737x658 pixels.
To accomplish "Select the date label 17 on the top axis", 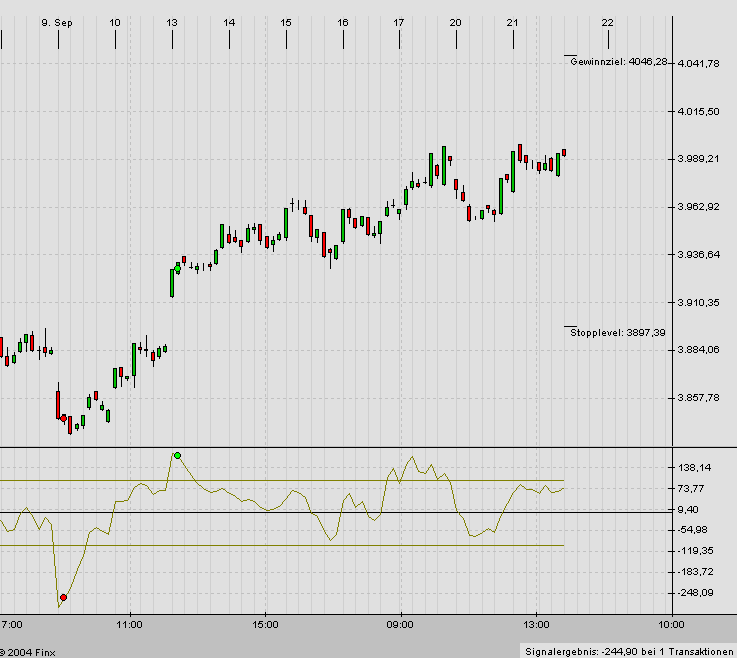I will point(399,22).
